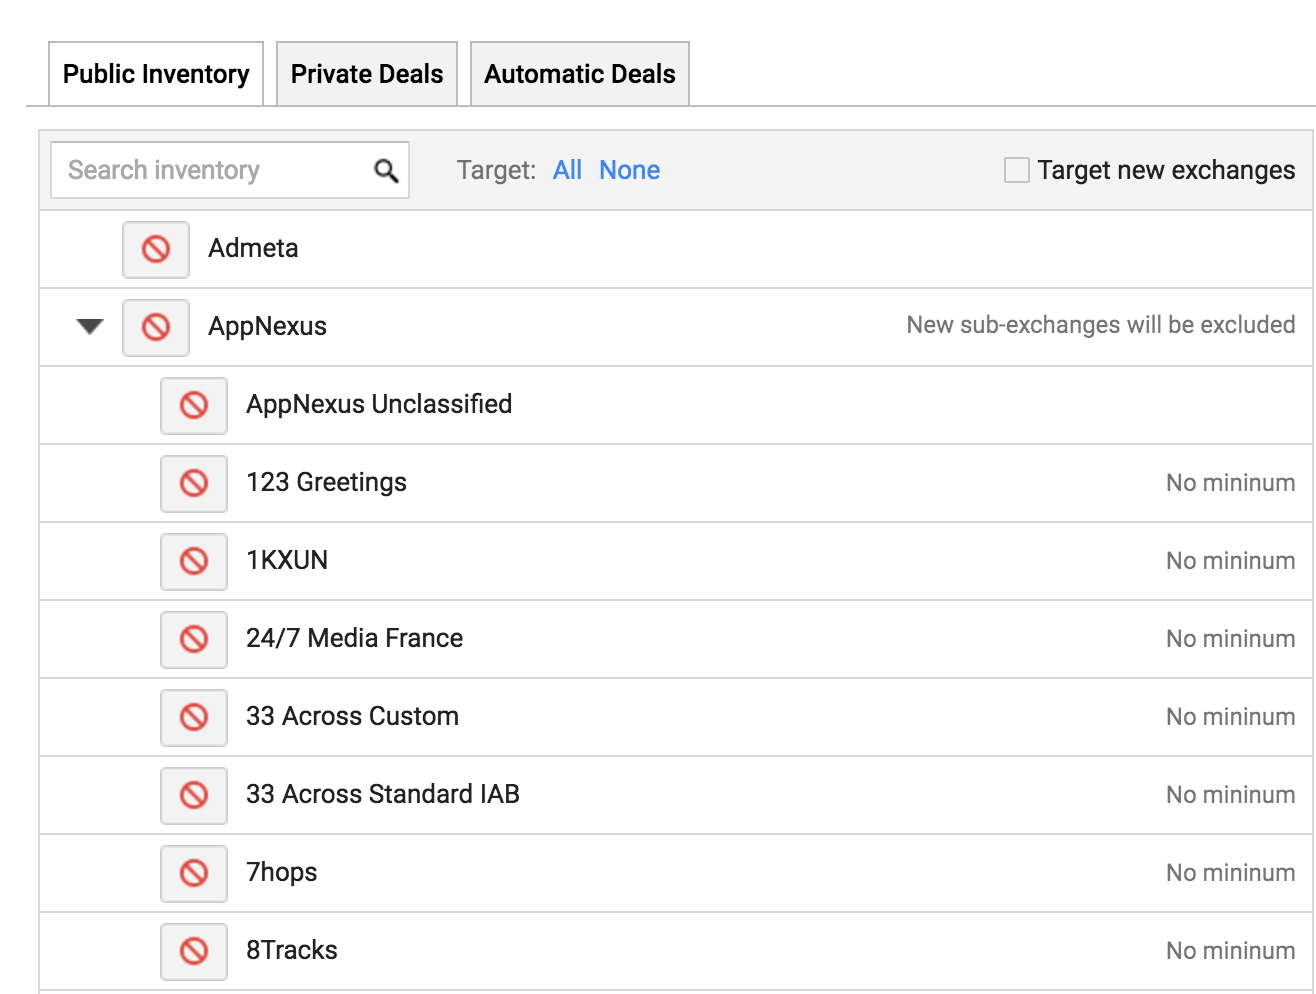
Task: Open the Private Deals tab
Action: tap(367, 74)
